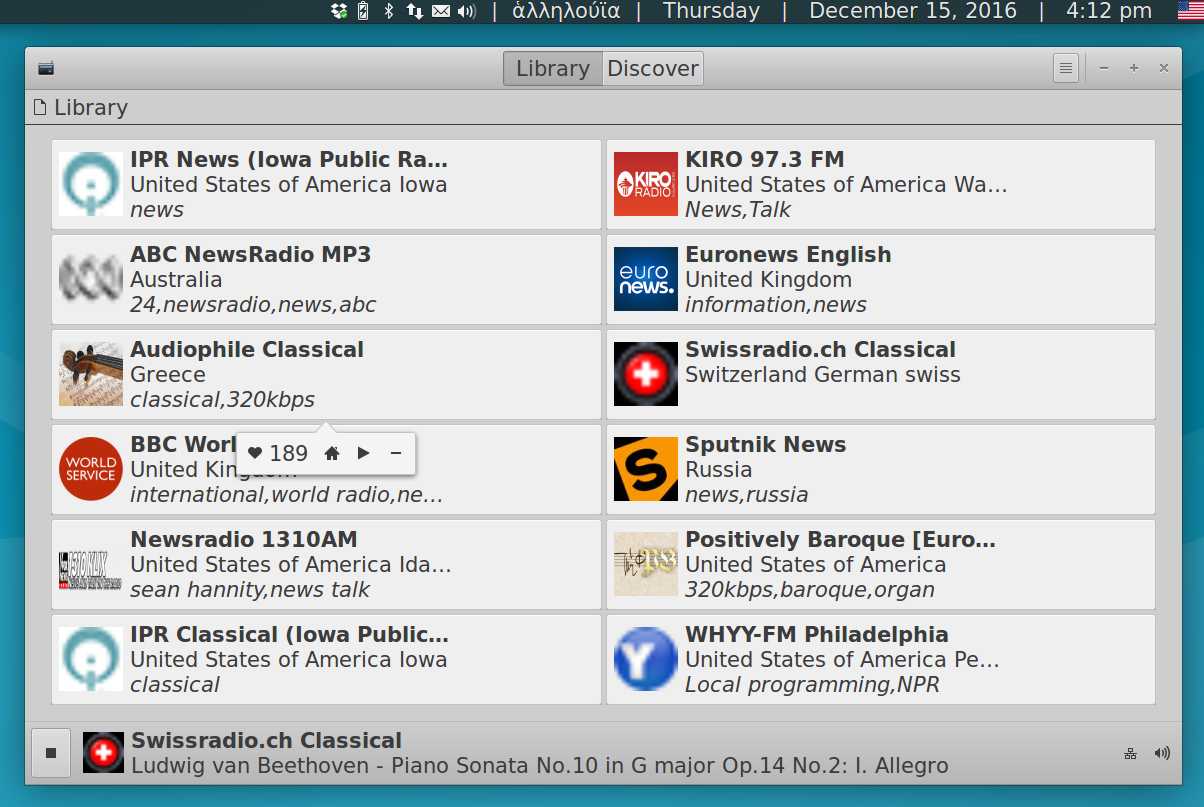Open the hamburger menu button
This screenshot has width=1204, height=807.
(1066, 68)
